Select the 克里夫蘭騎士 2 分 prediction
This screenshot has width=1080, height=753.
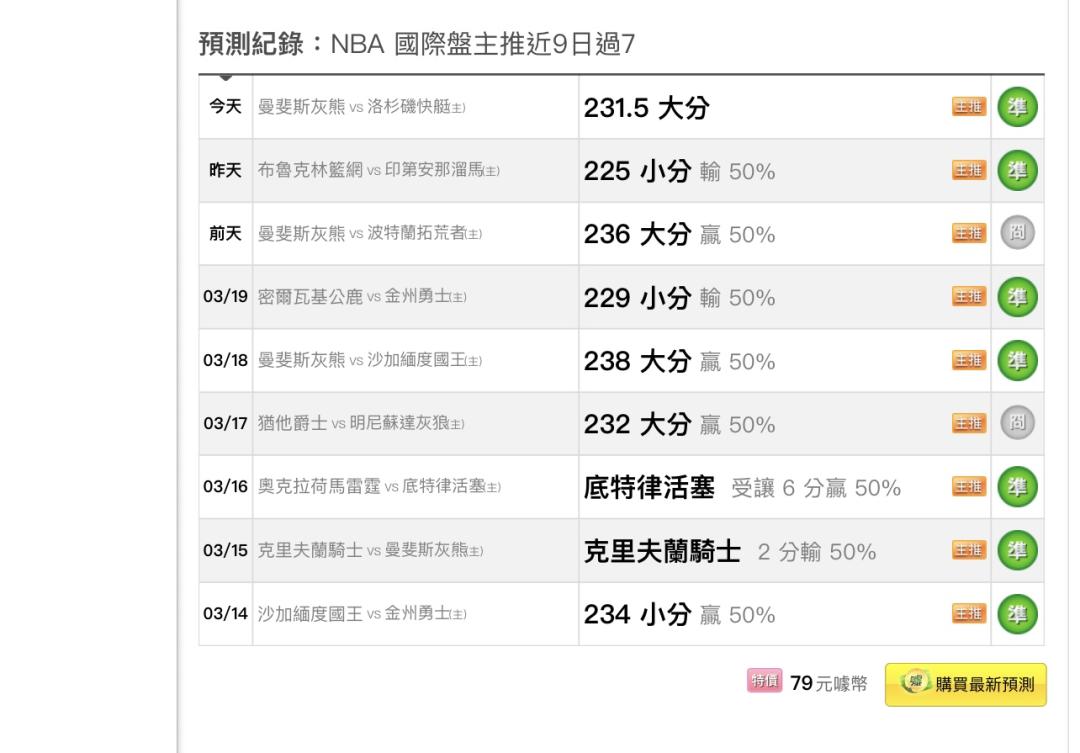pyautogui.click(x=729, y=550)
